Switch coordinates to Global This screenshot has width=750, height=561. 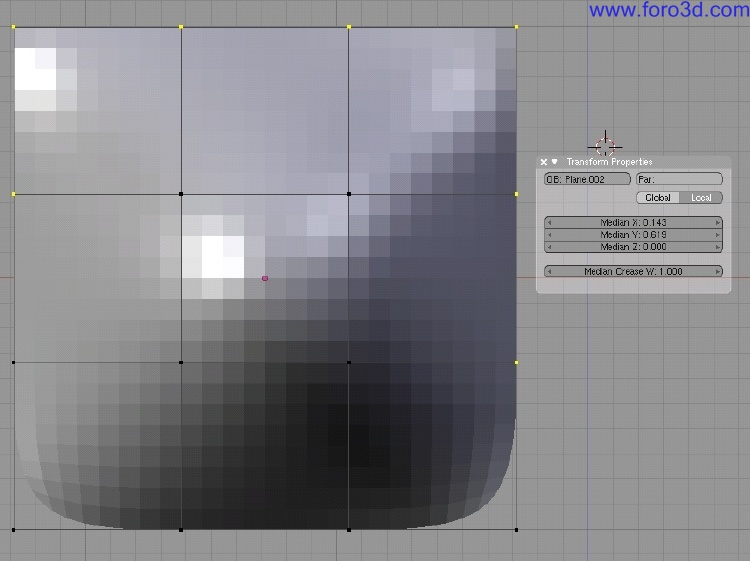(658, 198)
